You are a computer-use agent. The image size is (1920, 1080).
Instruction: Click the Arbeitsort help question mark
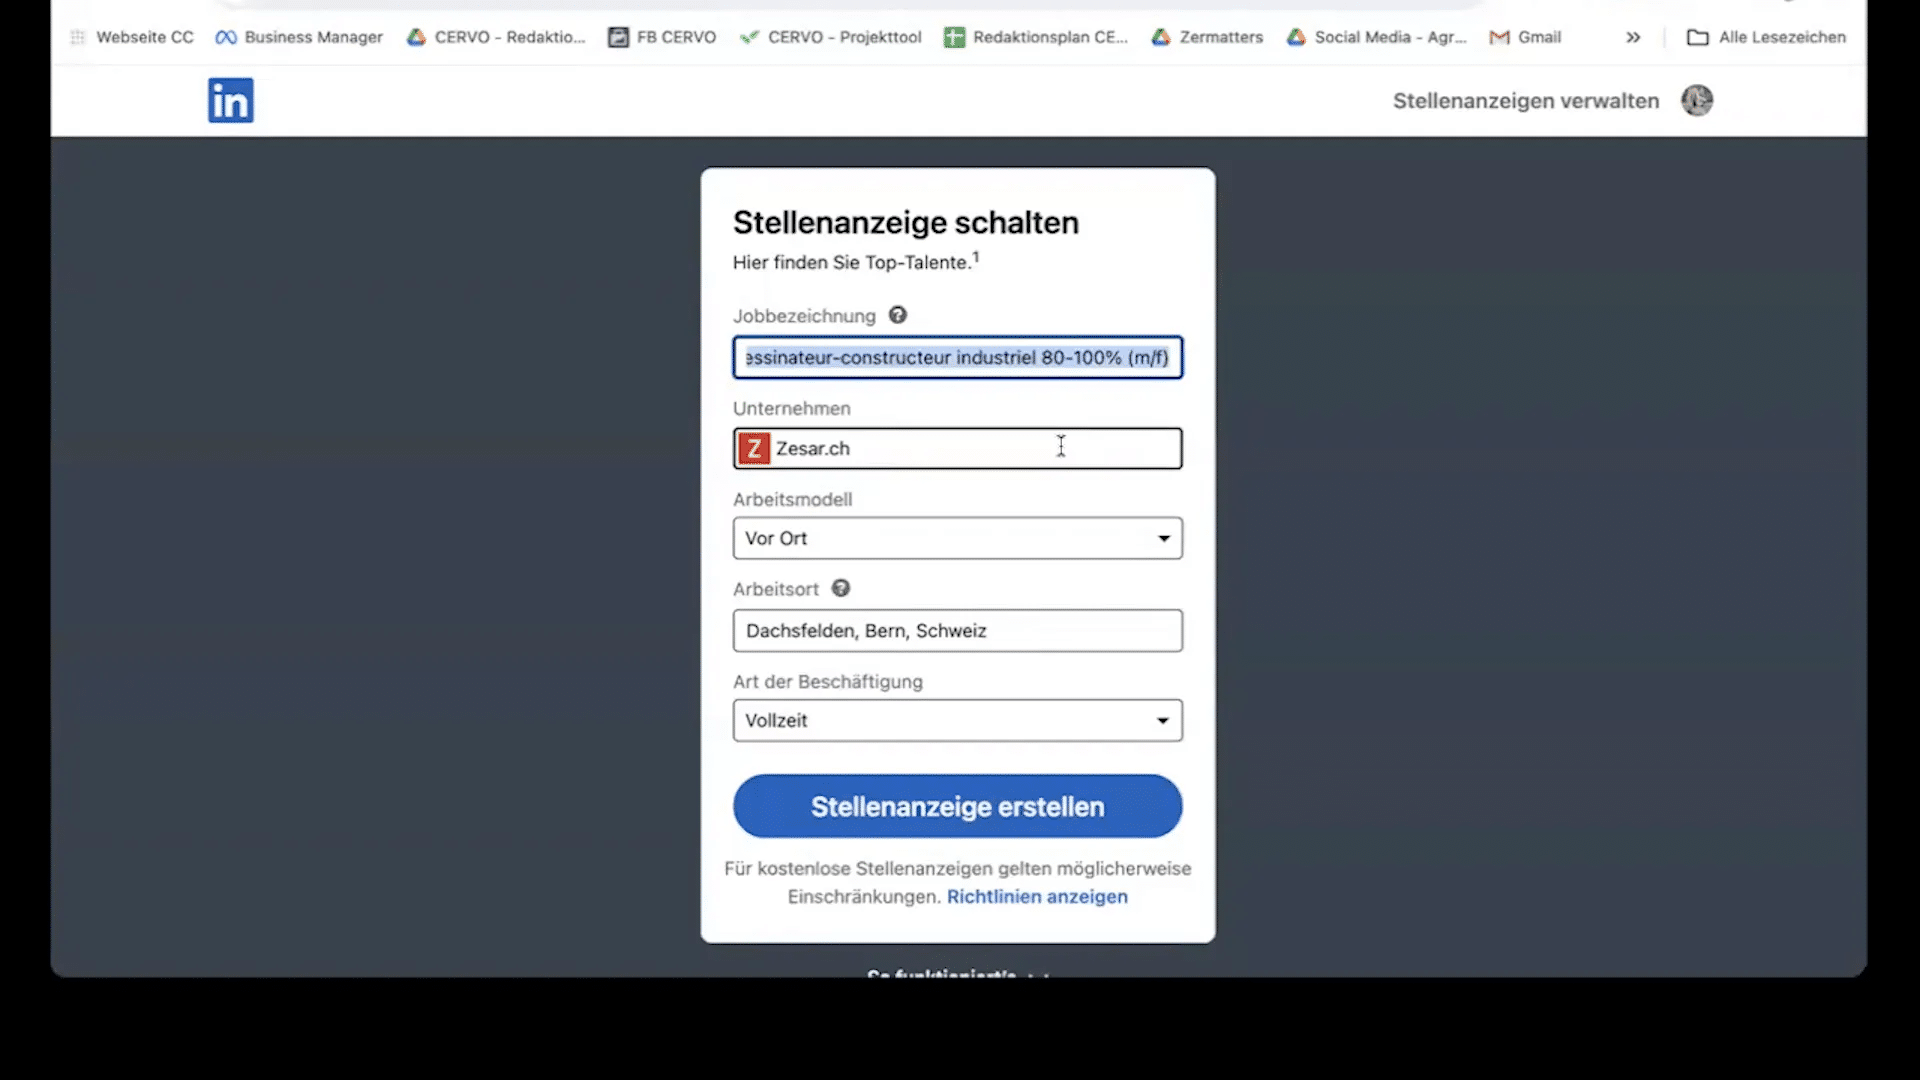[x=840, y=588]
